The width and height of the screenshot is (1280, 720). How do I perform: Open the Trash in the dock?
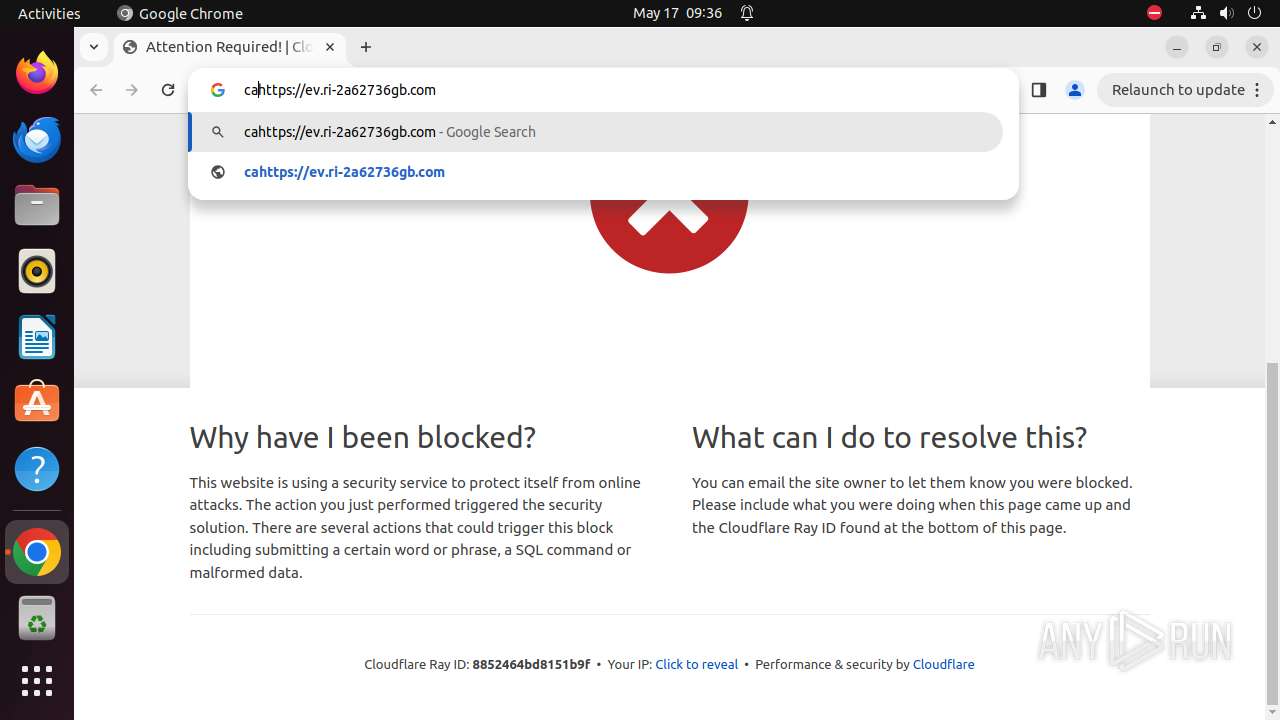point(37,618)
